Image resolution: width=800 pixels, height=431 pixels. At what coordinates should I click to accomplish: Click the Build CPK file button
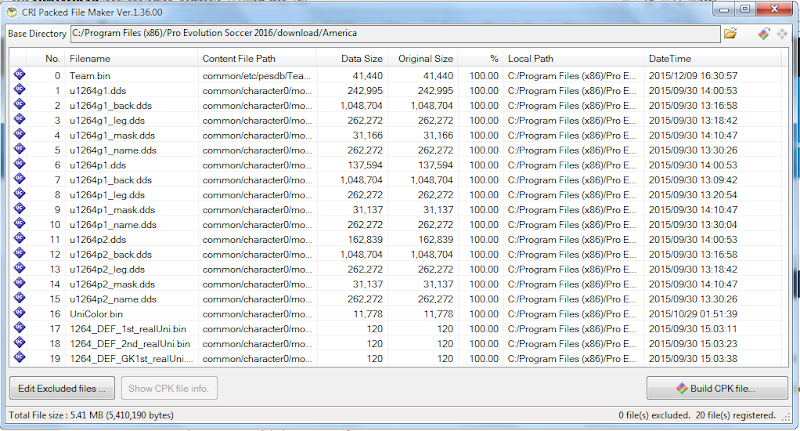coord(717,389)
